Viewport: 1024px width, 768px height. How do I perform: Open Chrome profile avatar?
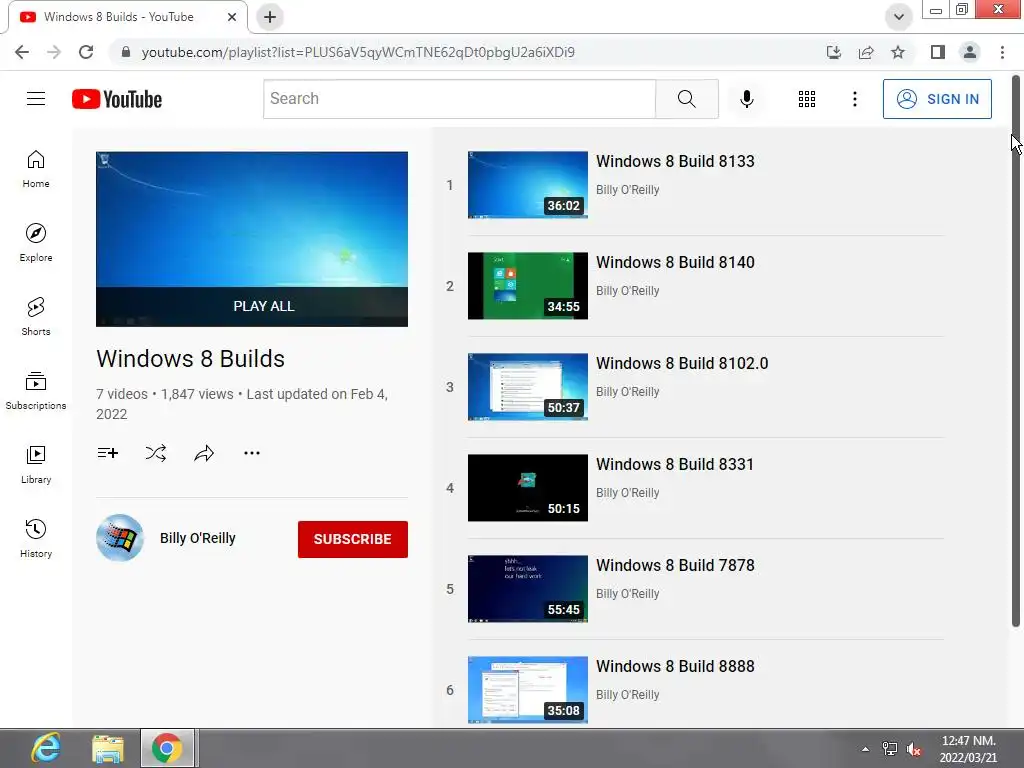[x=970, y=52]
